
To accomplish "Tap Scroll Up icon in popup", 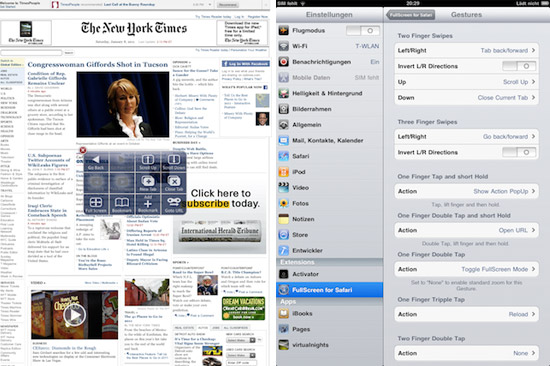I will tap(148, 162).
